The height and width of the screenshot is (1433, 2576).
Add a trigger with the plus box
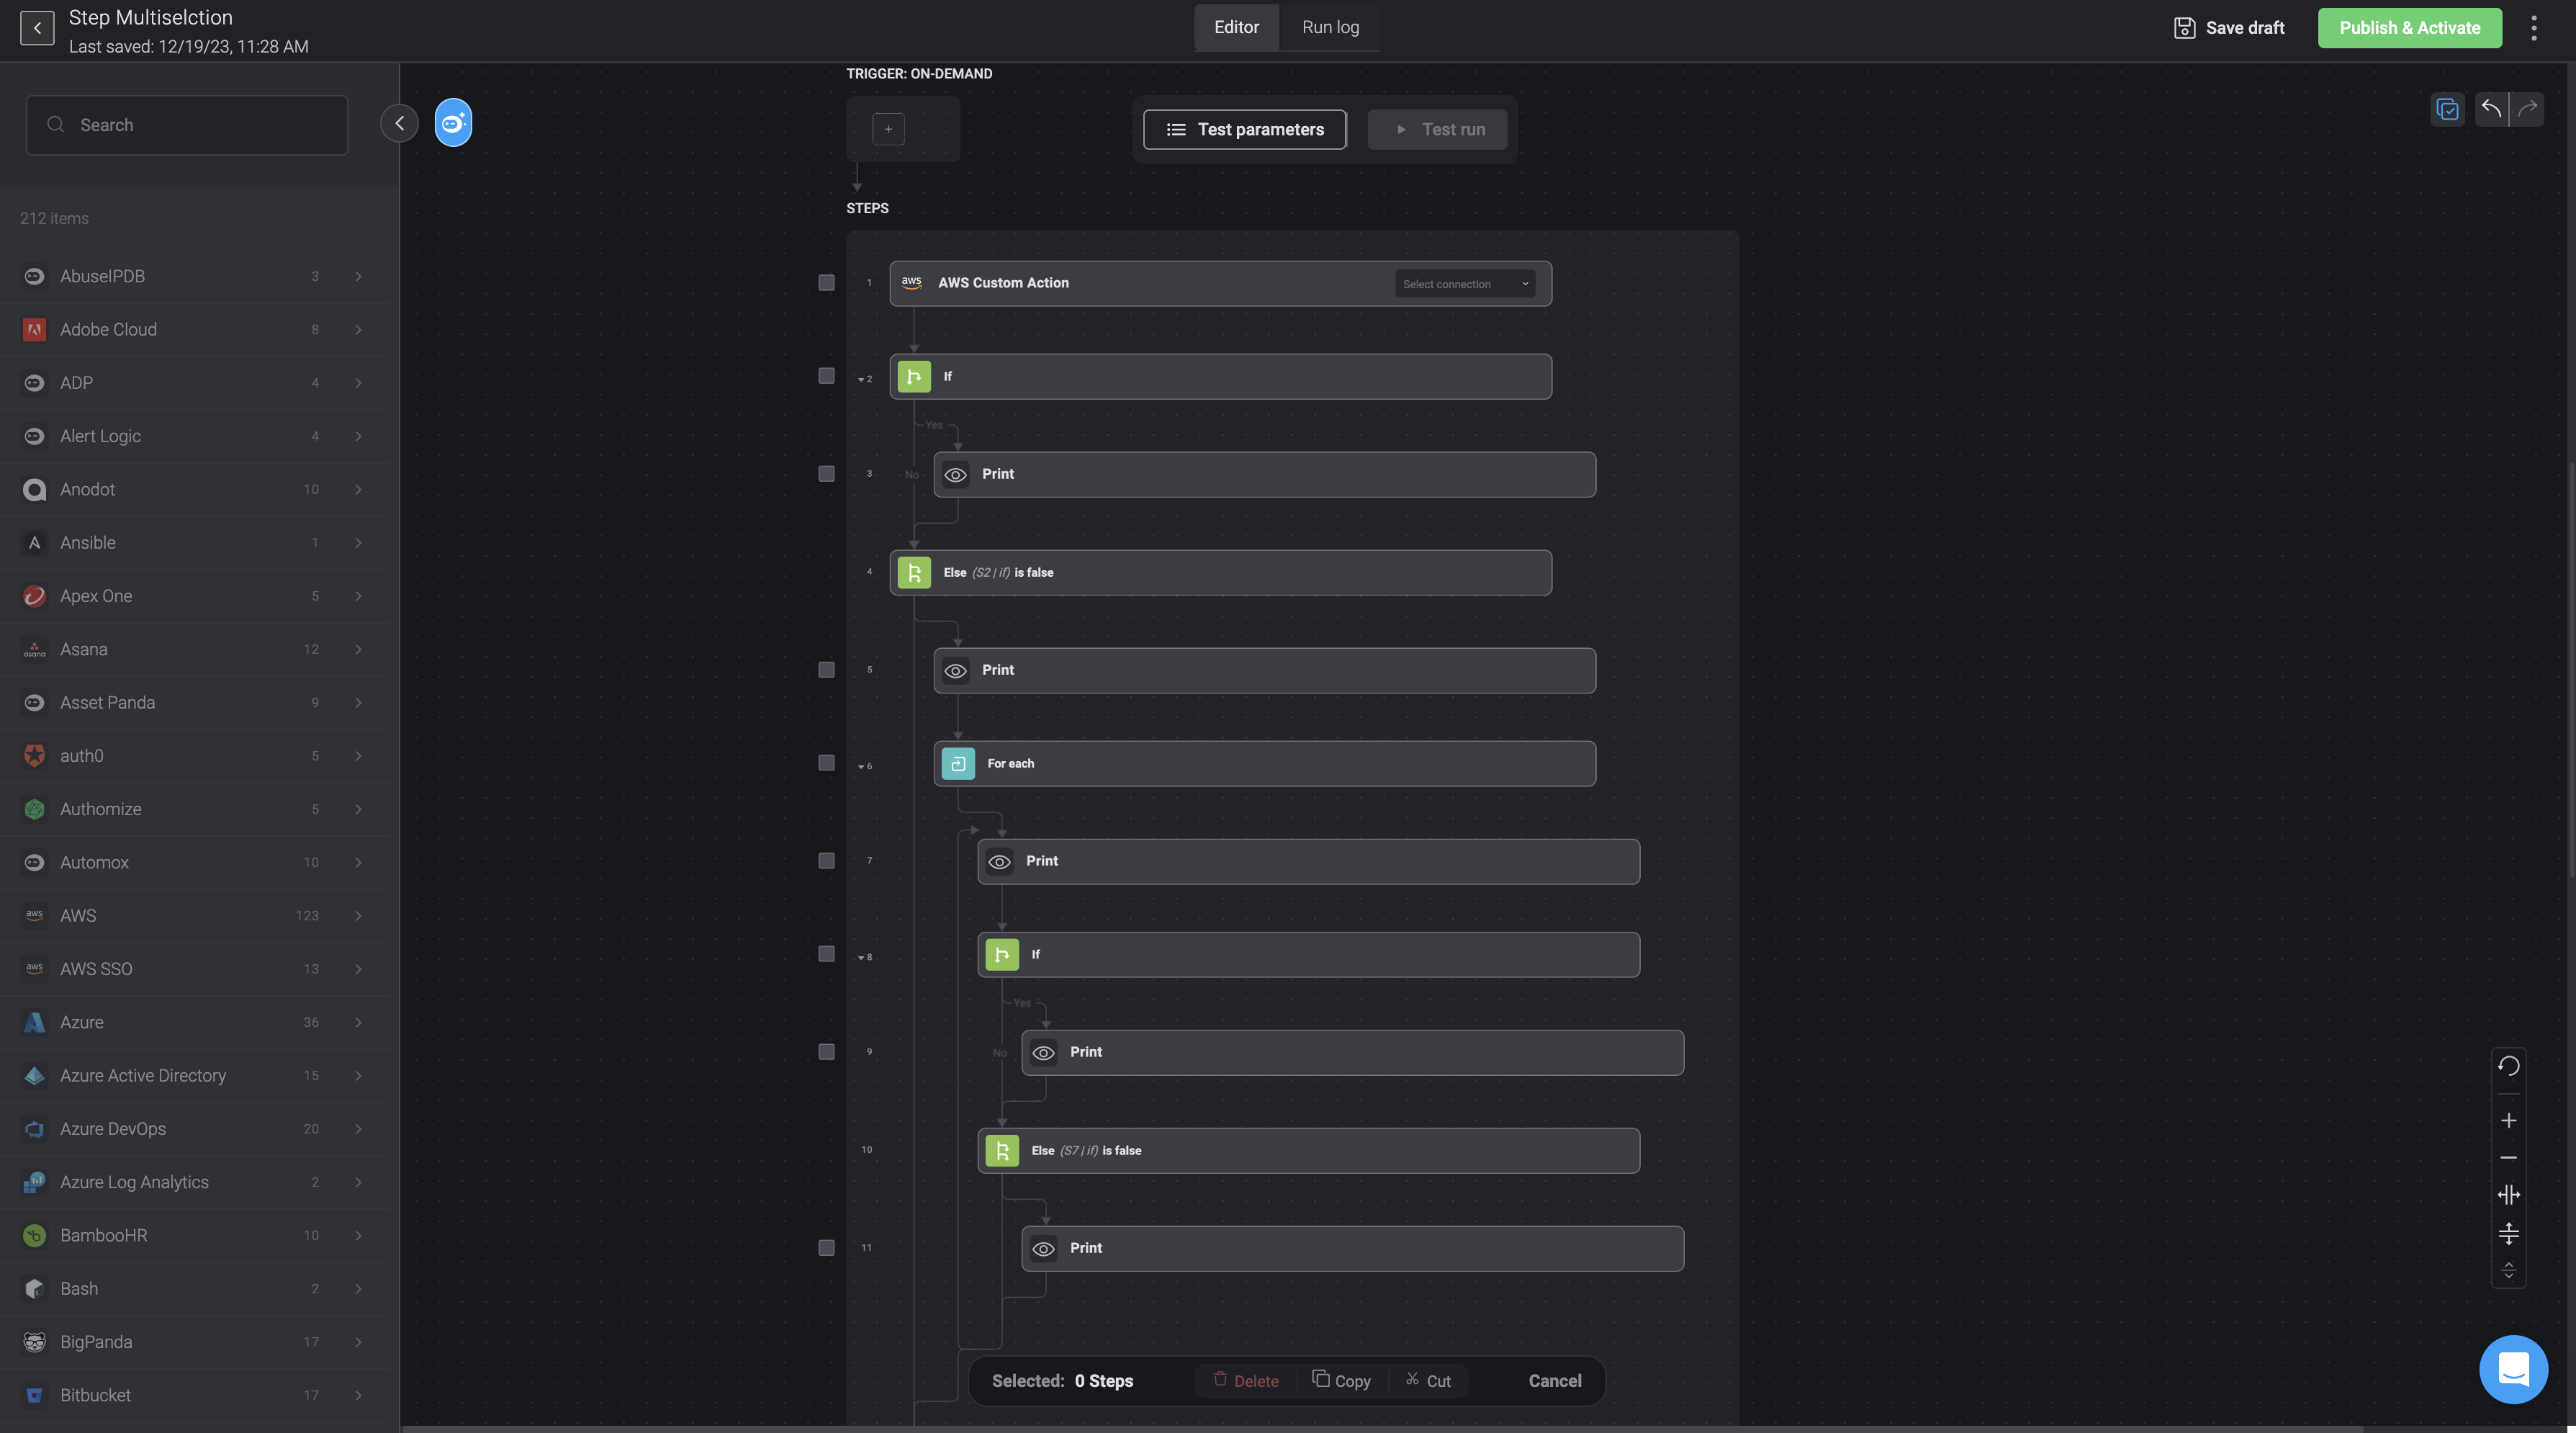coord(888,129)
